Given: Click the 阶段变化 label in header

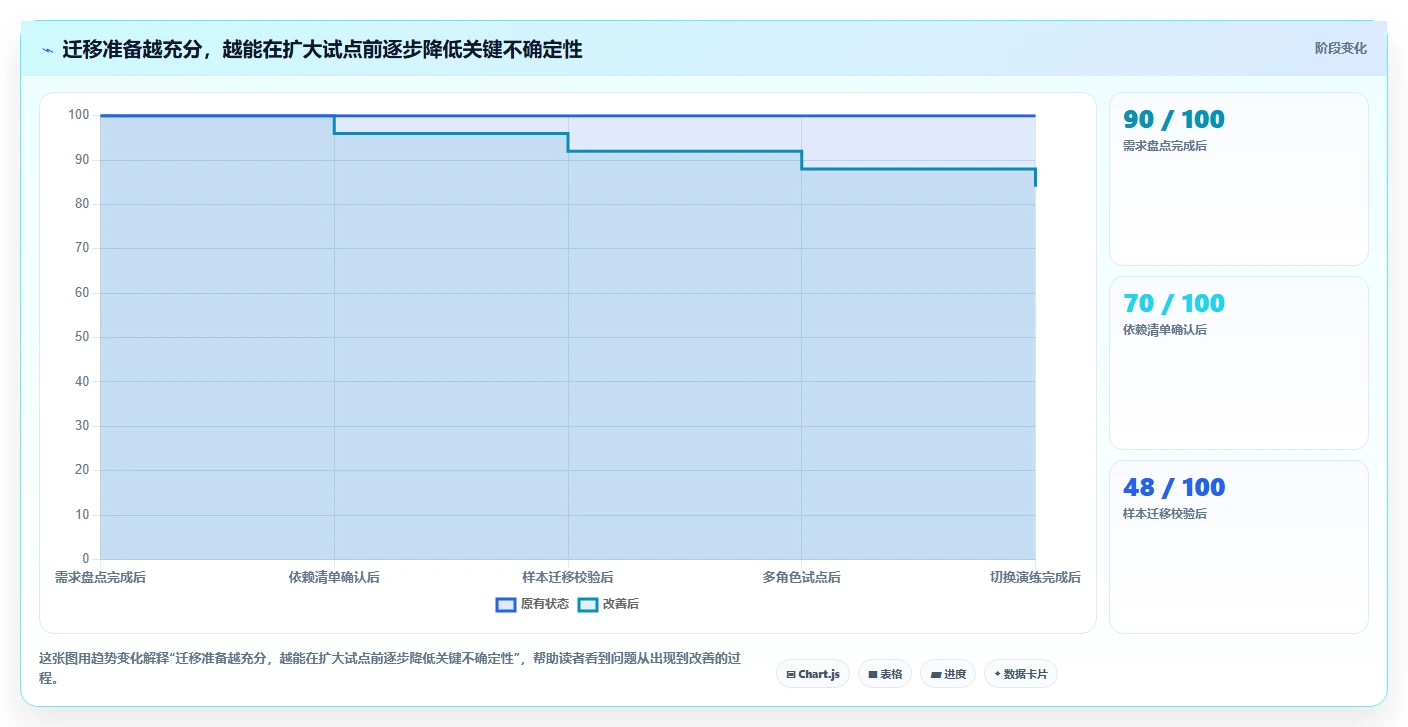Looking at the screenshot, I should point(1340,48).
